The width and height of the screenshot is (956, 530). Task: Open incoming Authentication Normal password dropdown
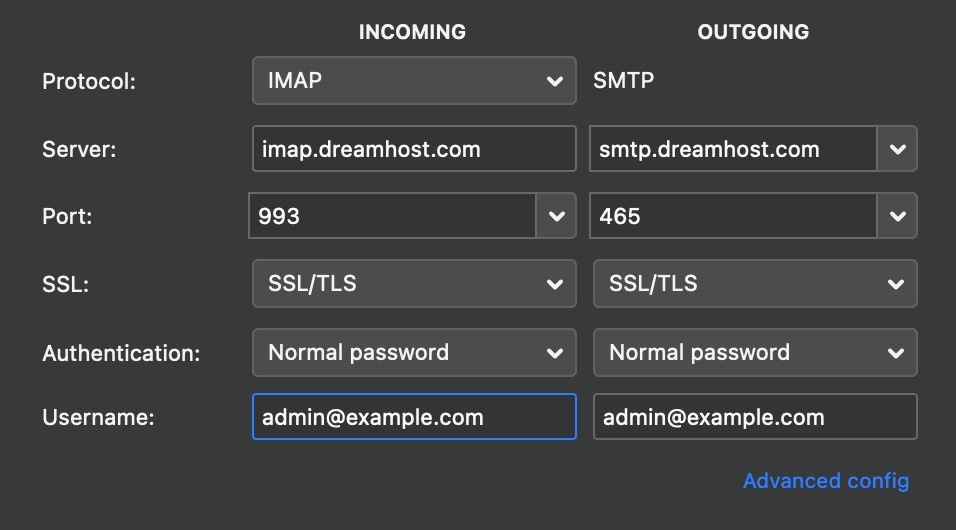pos(414,352)
